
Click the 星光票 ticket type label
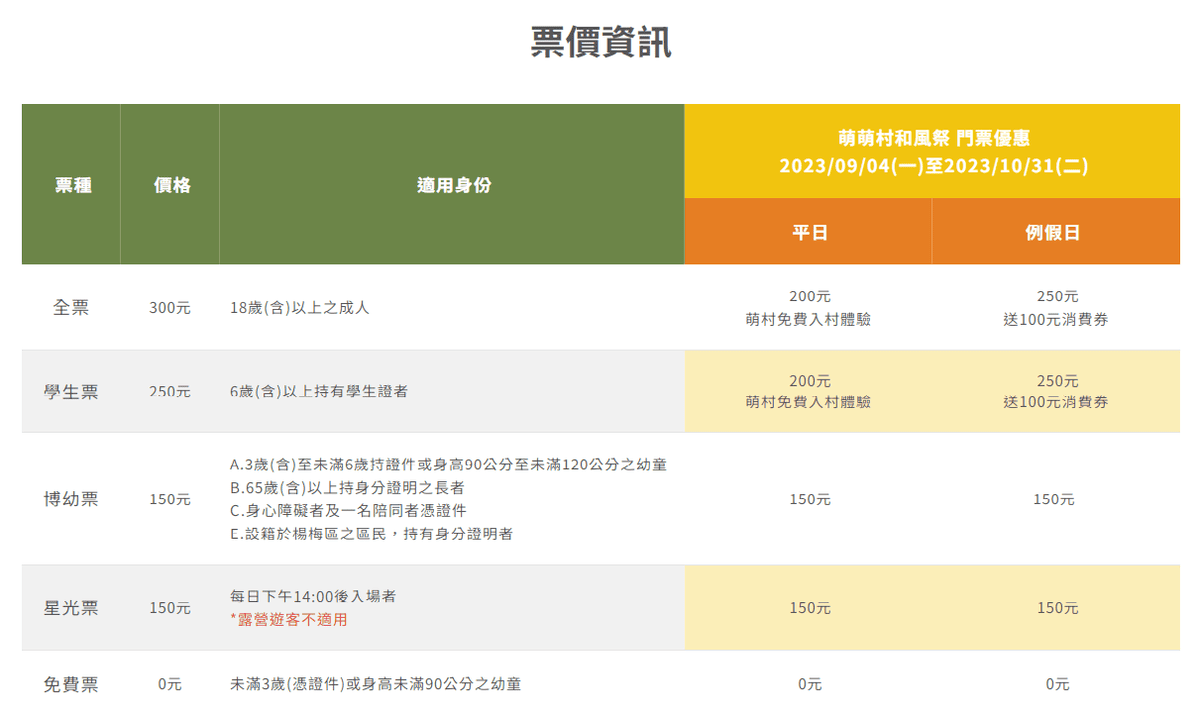pyautogui.click(x=71, y=608)
